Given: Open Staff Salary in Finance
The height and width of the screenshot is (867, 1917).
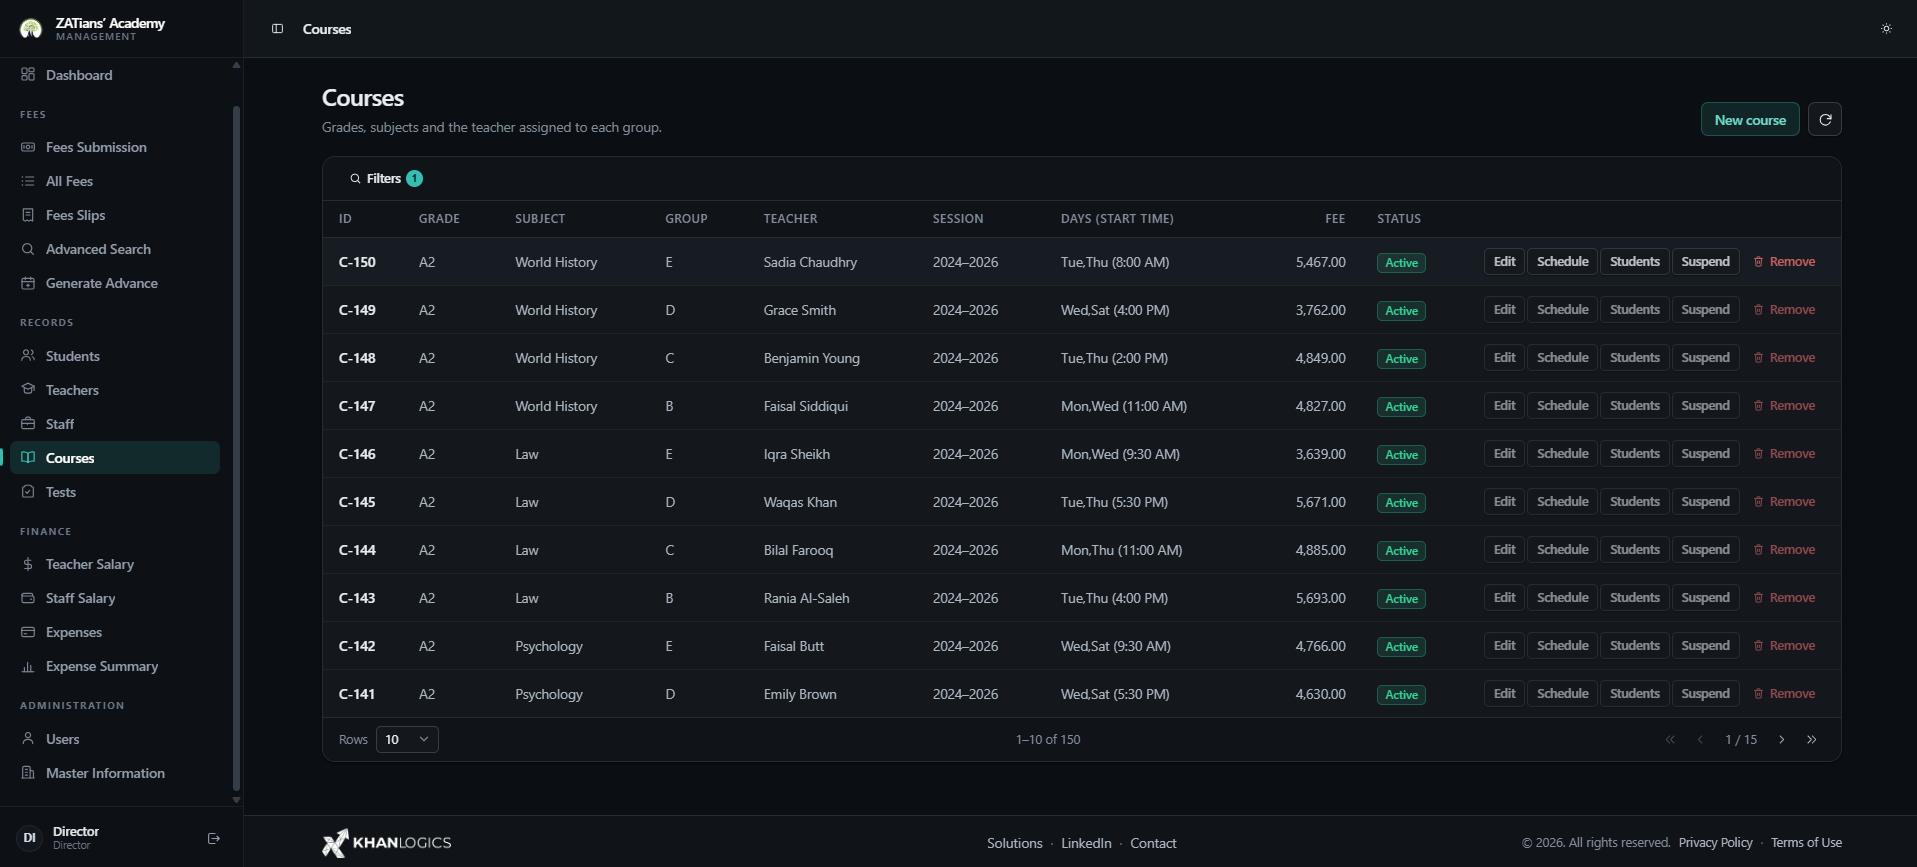Looking at the screenshot, I should pyautogui.click(x=115, y=598).
